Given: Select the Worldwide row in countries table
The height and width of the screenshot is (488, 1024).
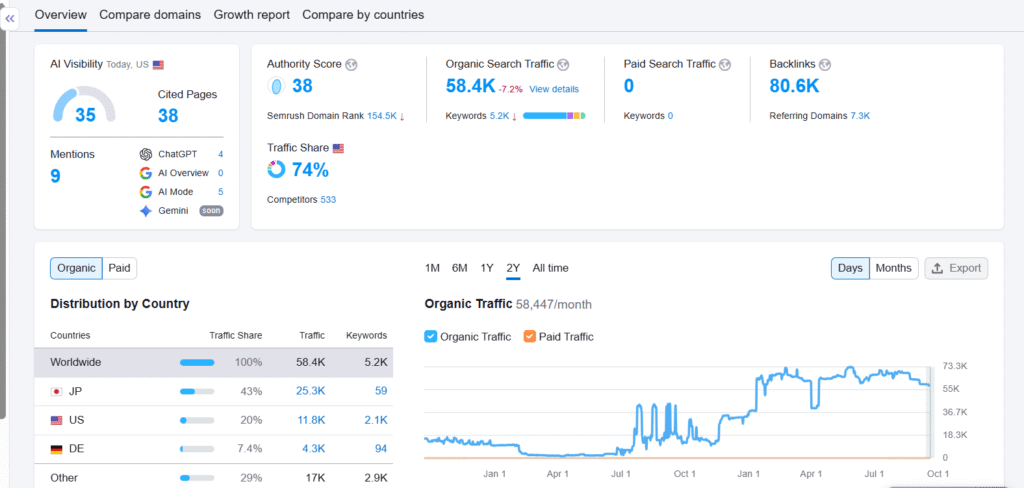Looking at the screenshot, I should point(214,362).
